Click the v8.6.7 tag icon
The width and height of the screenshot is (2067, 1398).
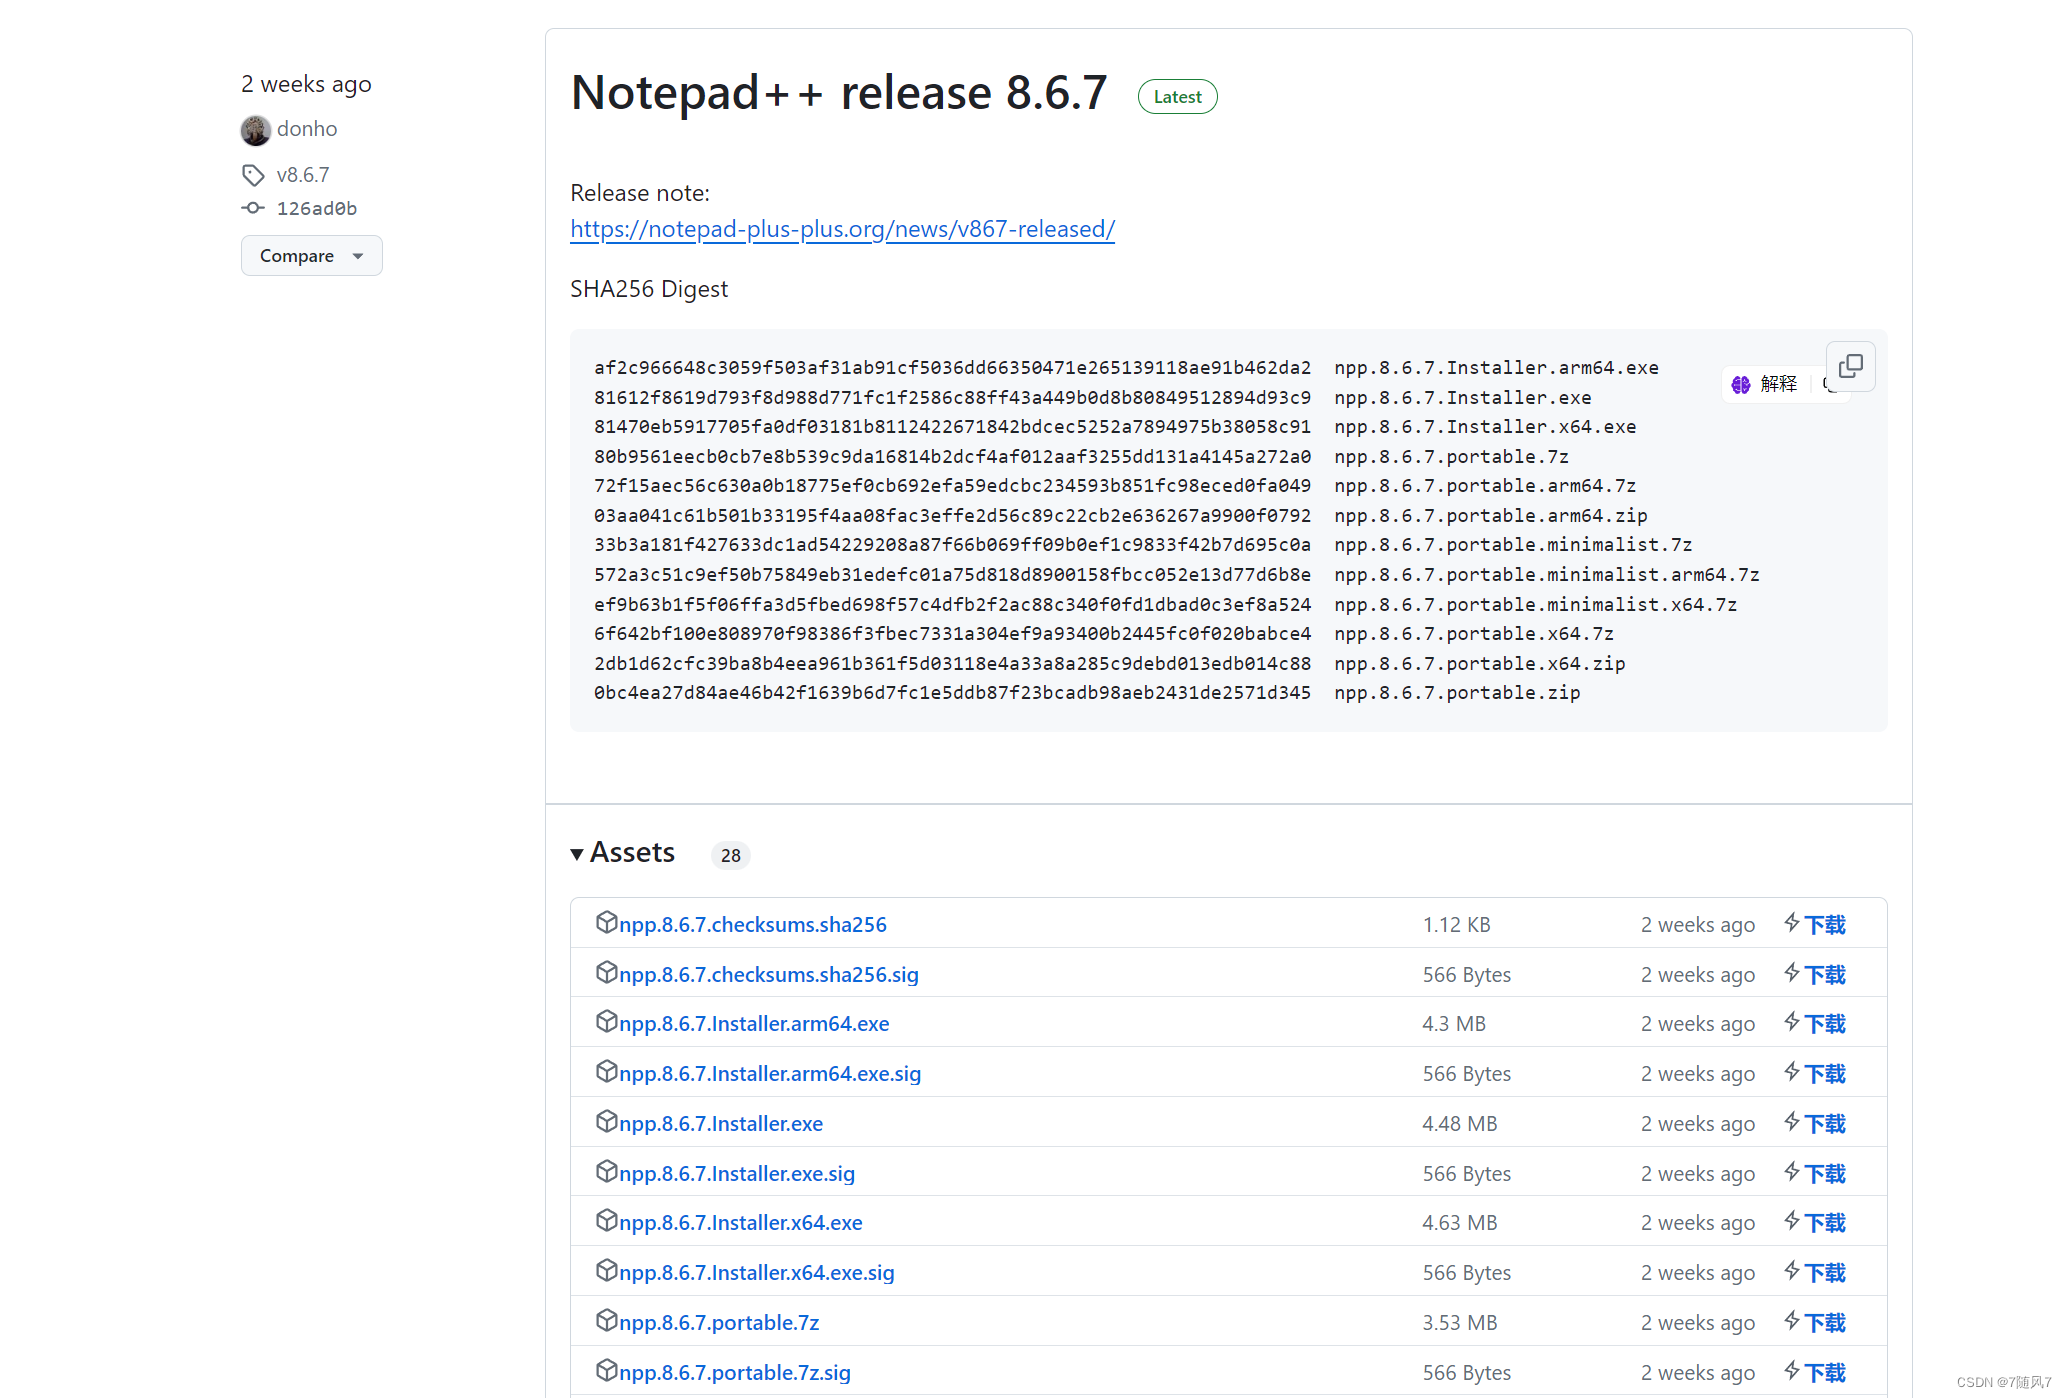[x=253, y=176]
